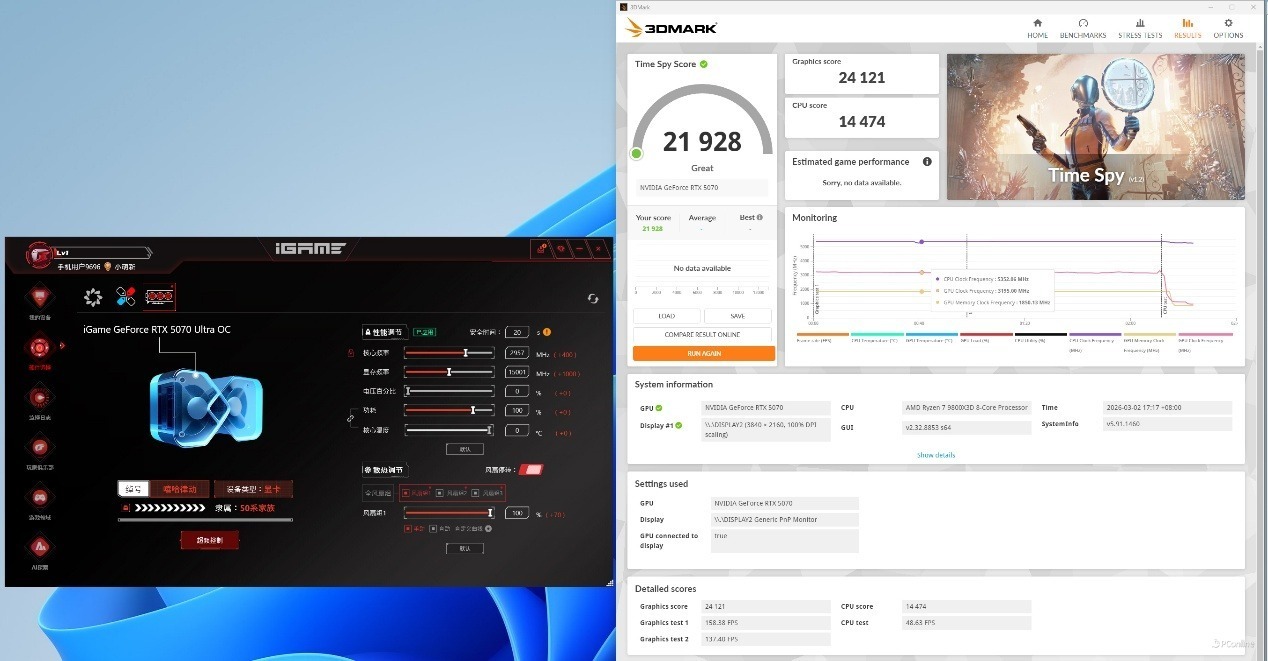Toggle the cyan CPU Temperature legend item
This screenshot has width=1268, height=661.
pyautogui.click(x=877, y=338)
